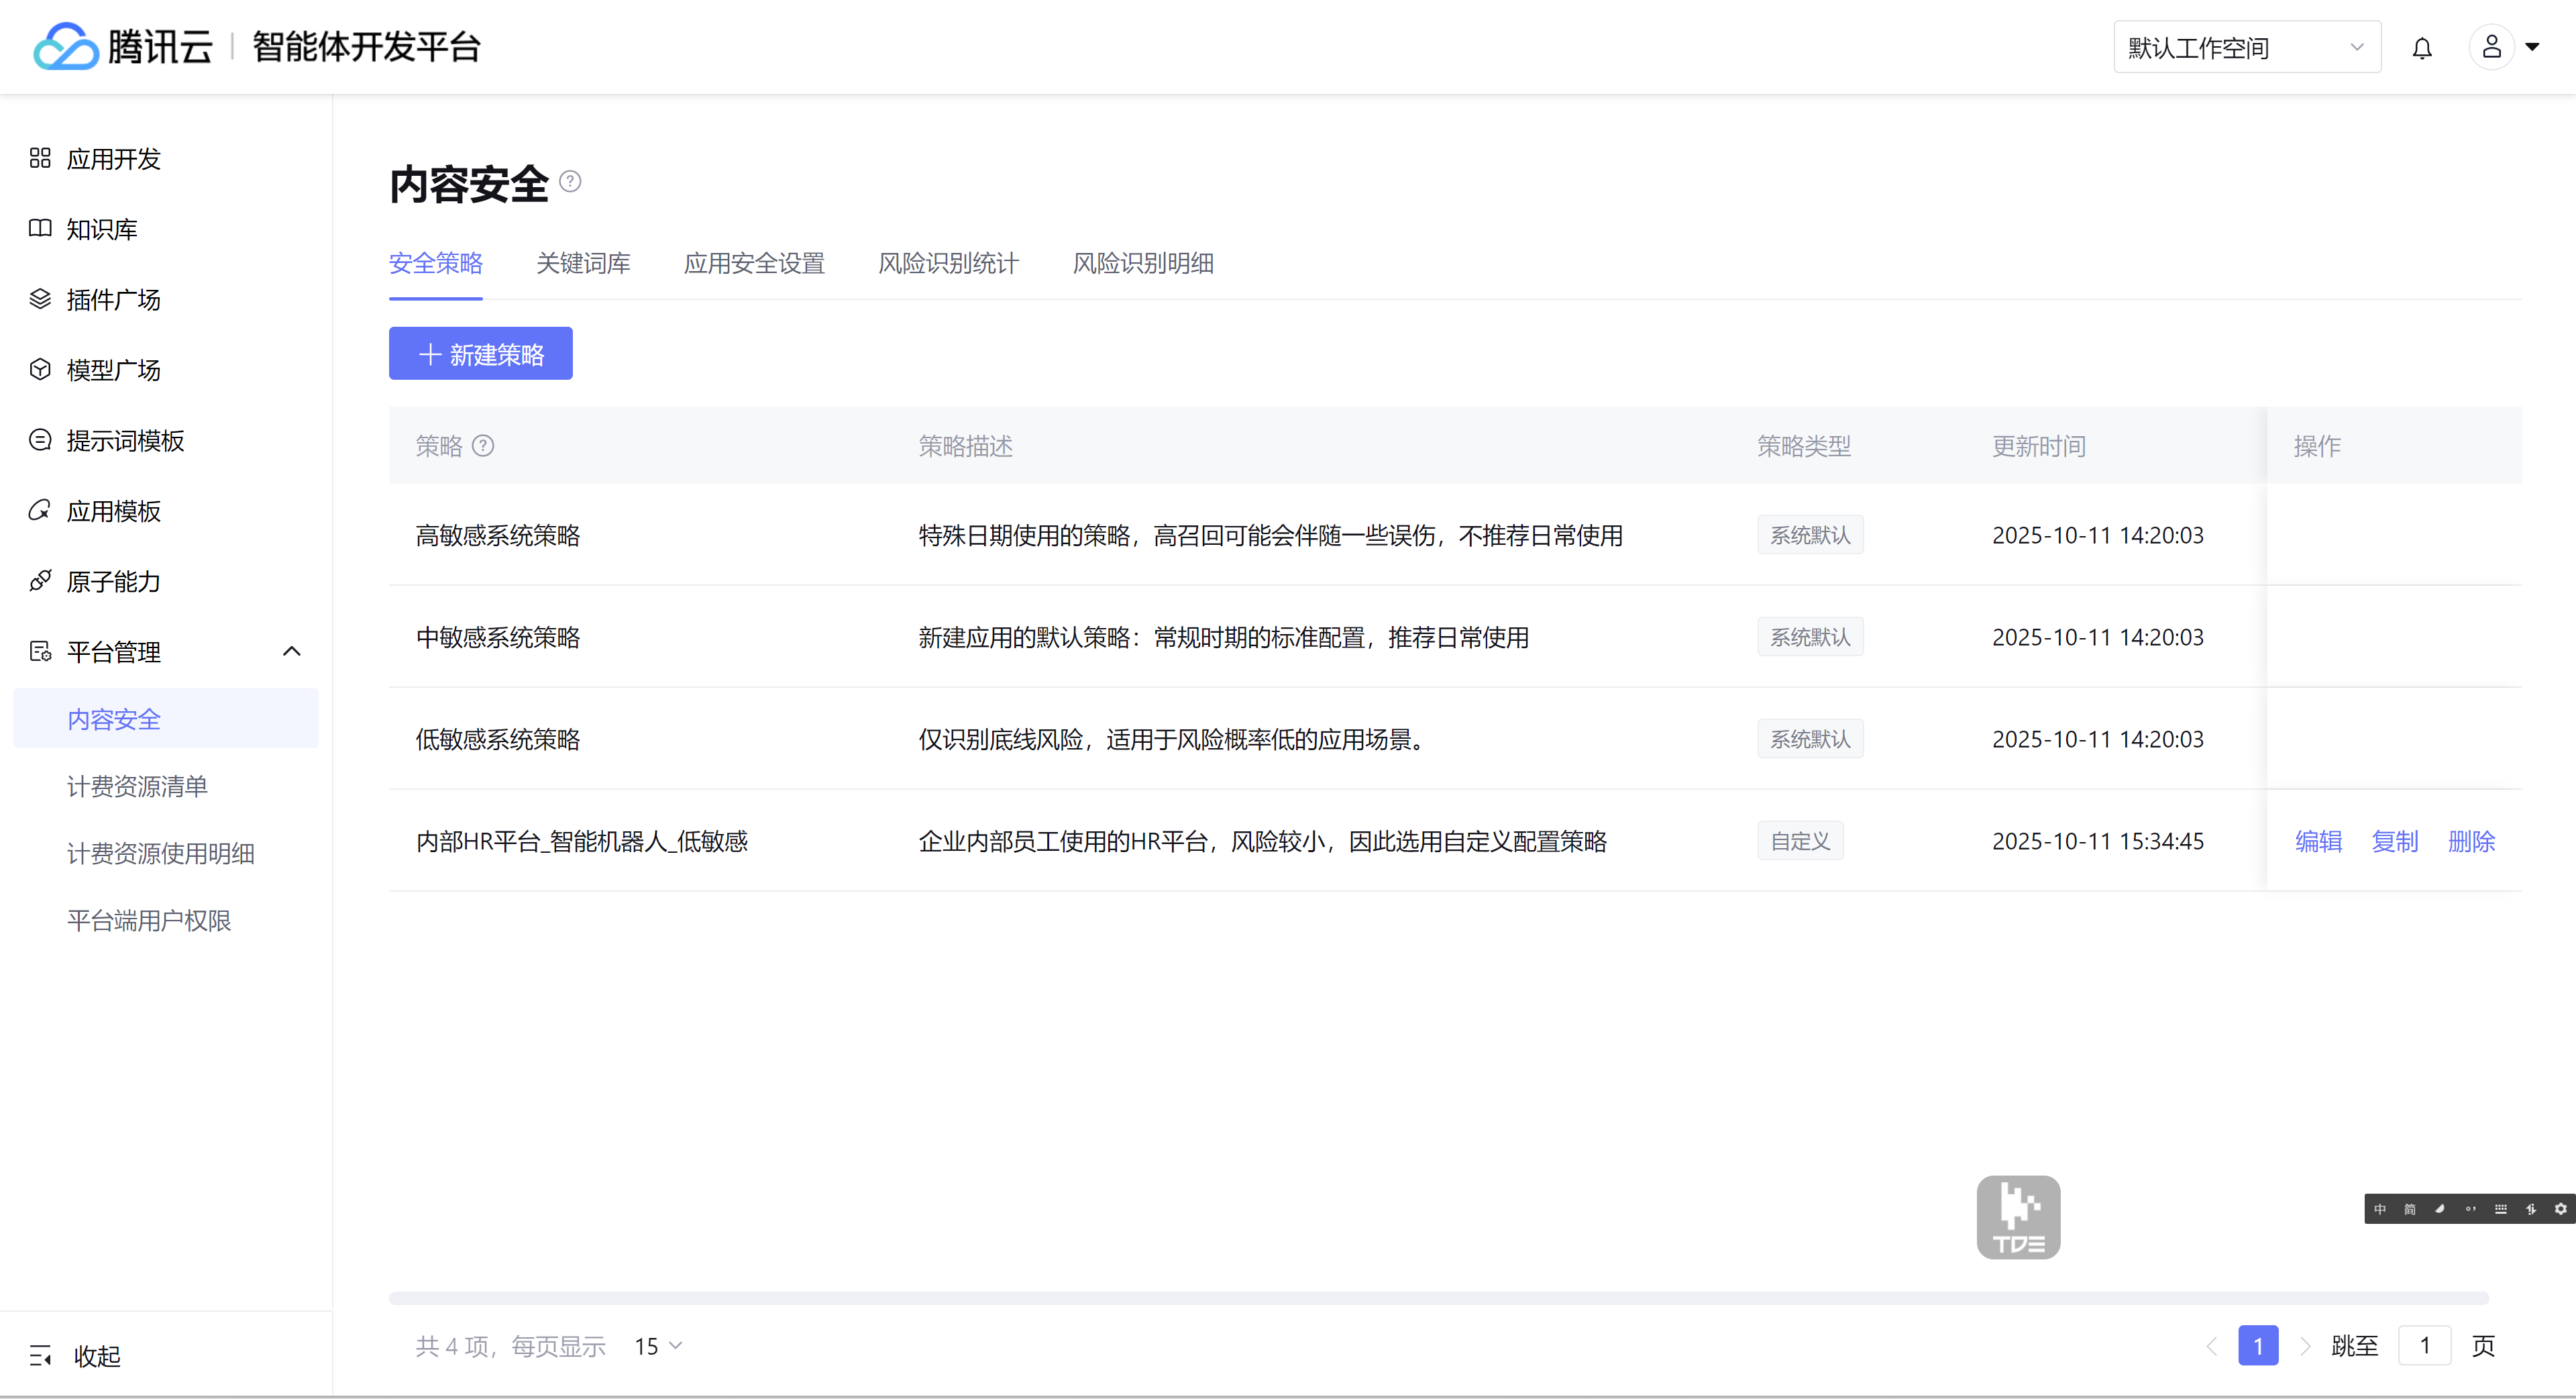Viewport: 2576px width, 1399px height.
Task: Click question mark icon next to 策略 header
Action: point(483,446)
